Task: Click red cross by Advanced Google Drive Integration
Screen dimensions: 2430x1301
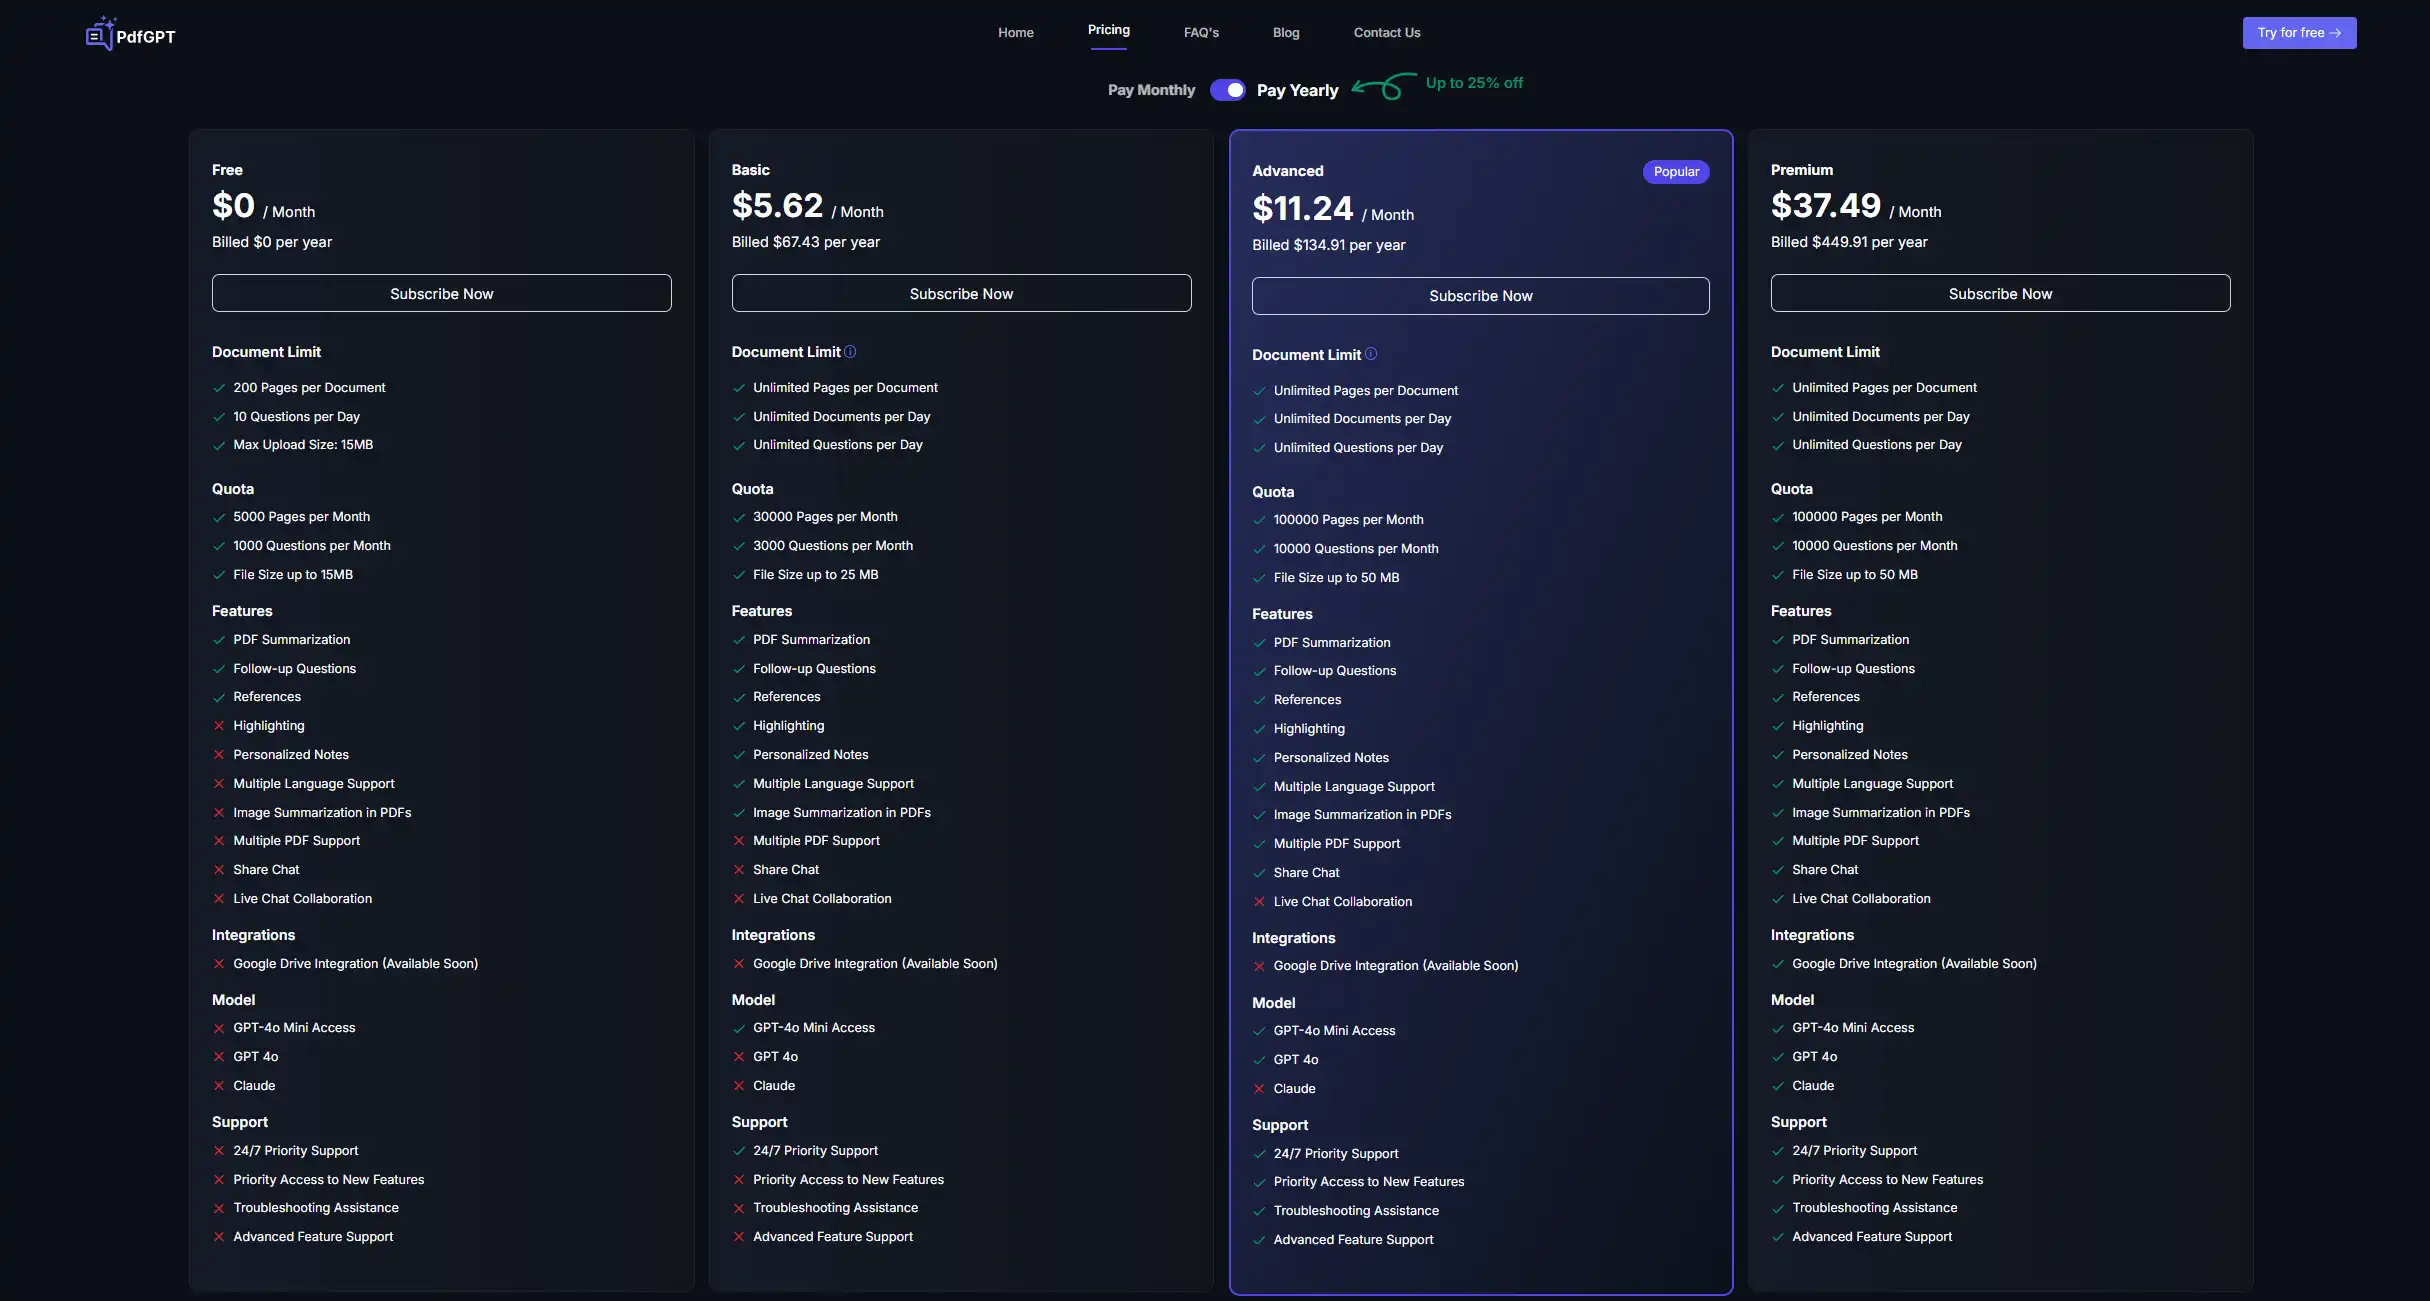Action: click(x=1259, y=966)
